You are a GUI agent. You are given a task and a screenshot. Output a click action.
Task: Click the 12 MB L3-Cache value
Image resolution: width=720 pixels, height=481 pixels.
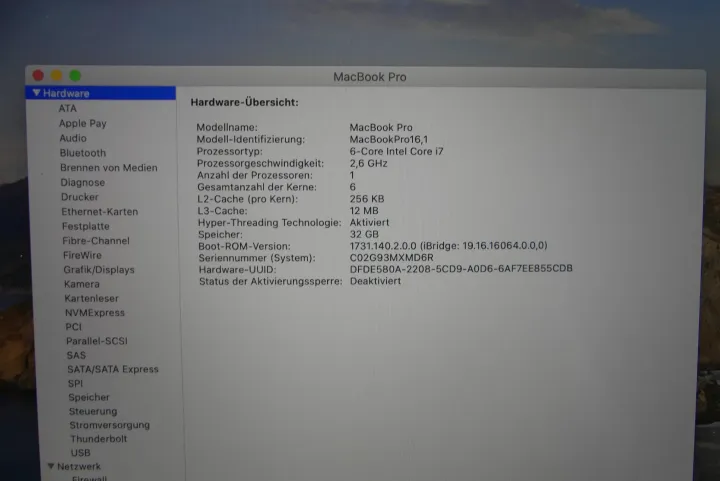tap(364, 211)
